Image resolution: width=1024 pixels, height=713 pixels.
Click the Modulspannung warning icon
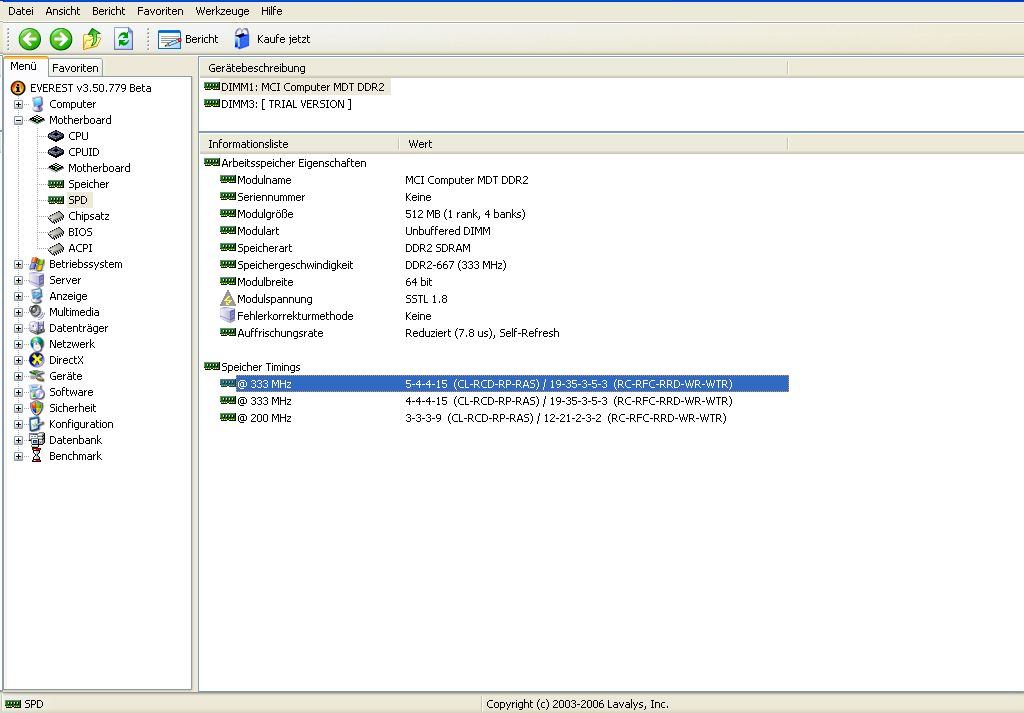[x=227, y=298]
